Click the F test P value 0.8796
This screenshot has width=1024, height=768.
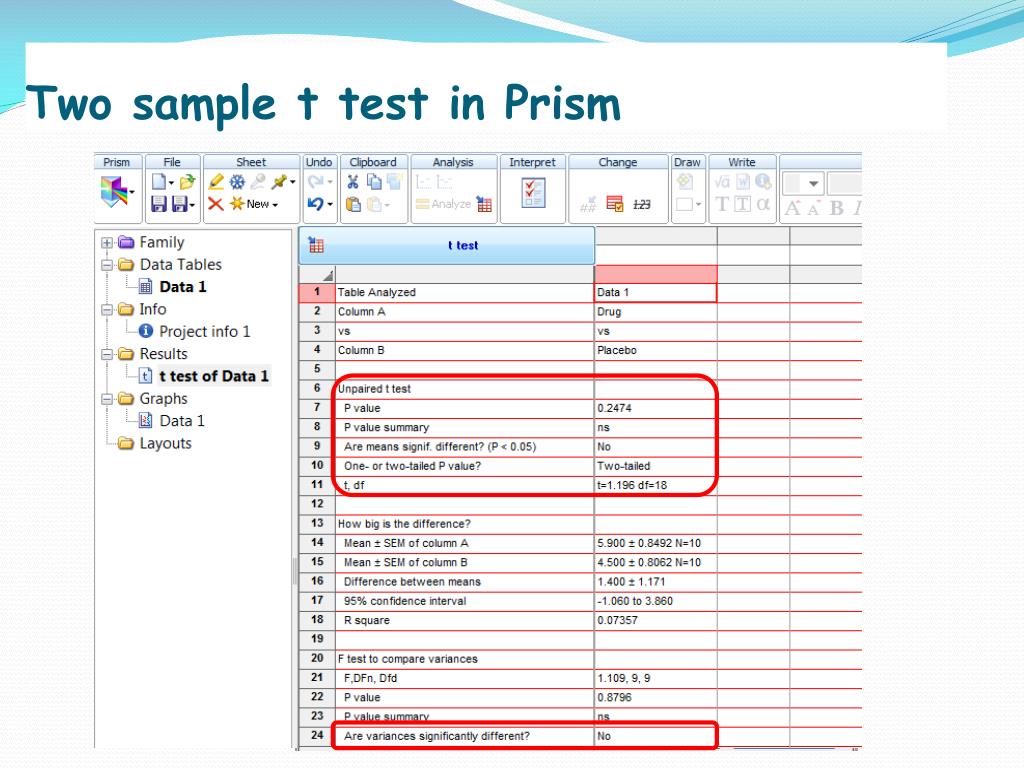point(656,697)
